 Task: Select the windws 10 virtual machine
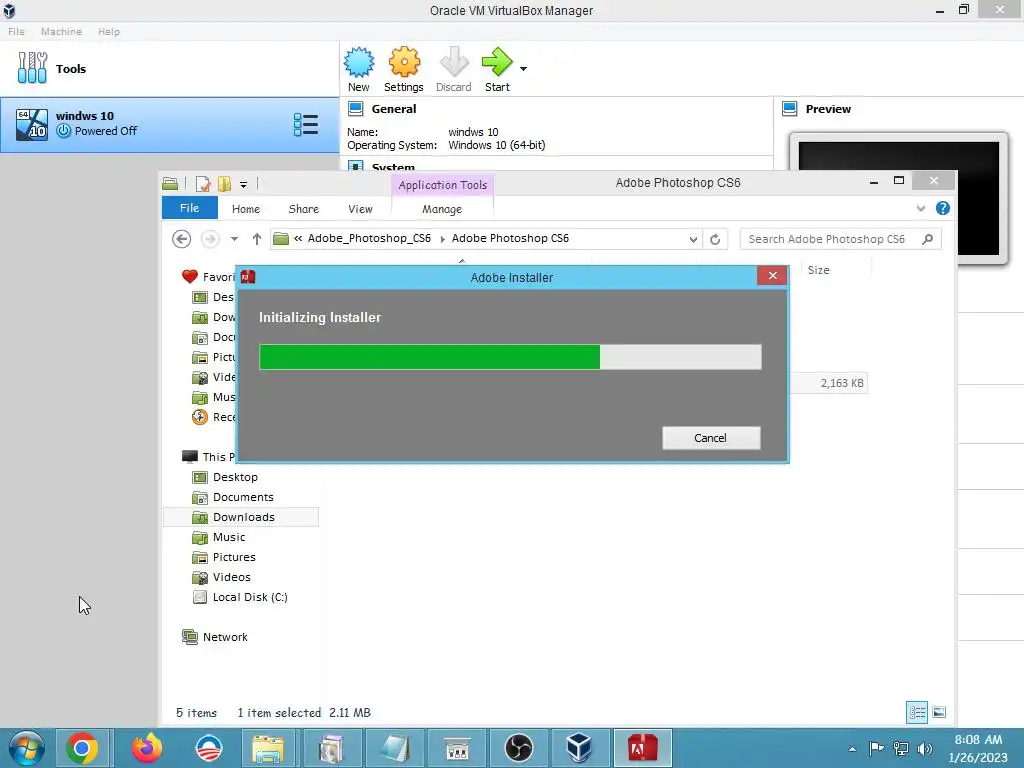click(169, 124)
